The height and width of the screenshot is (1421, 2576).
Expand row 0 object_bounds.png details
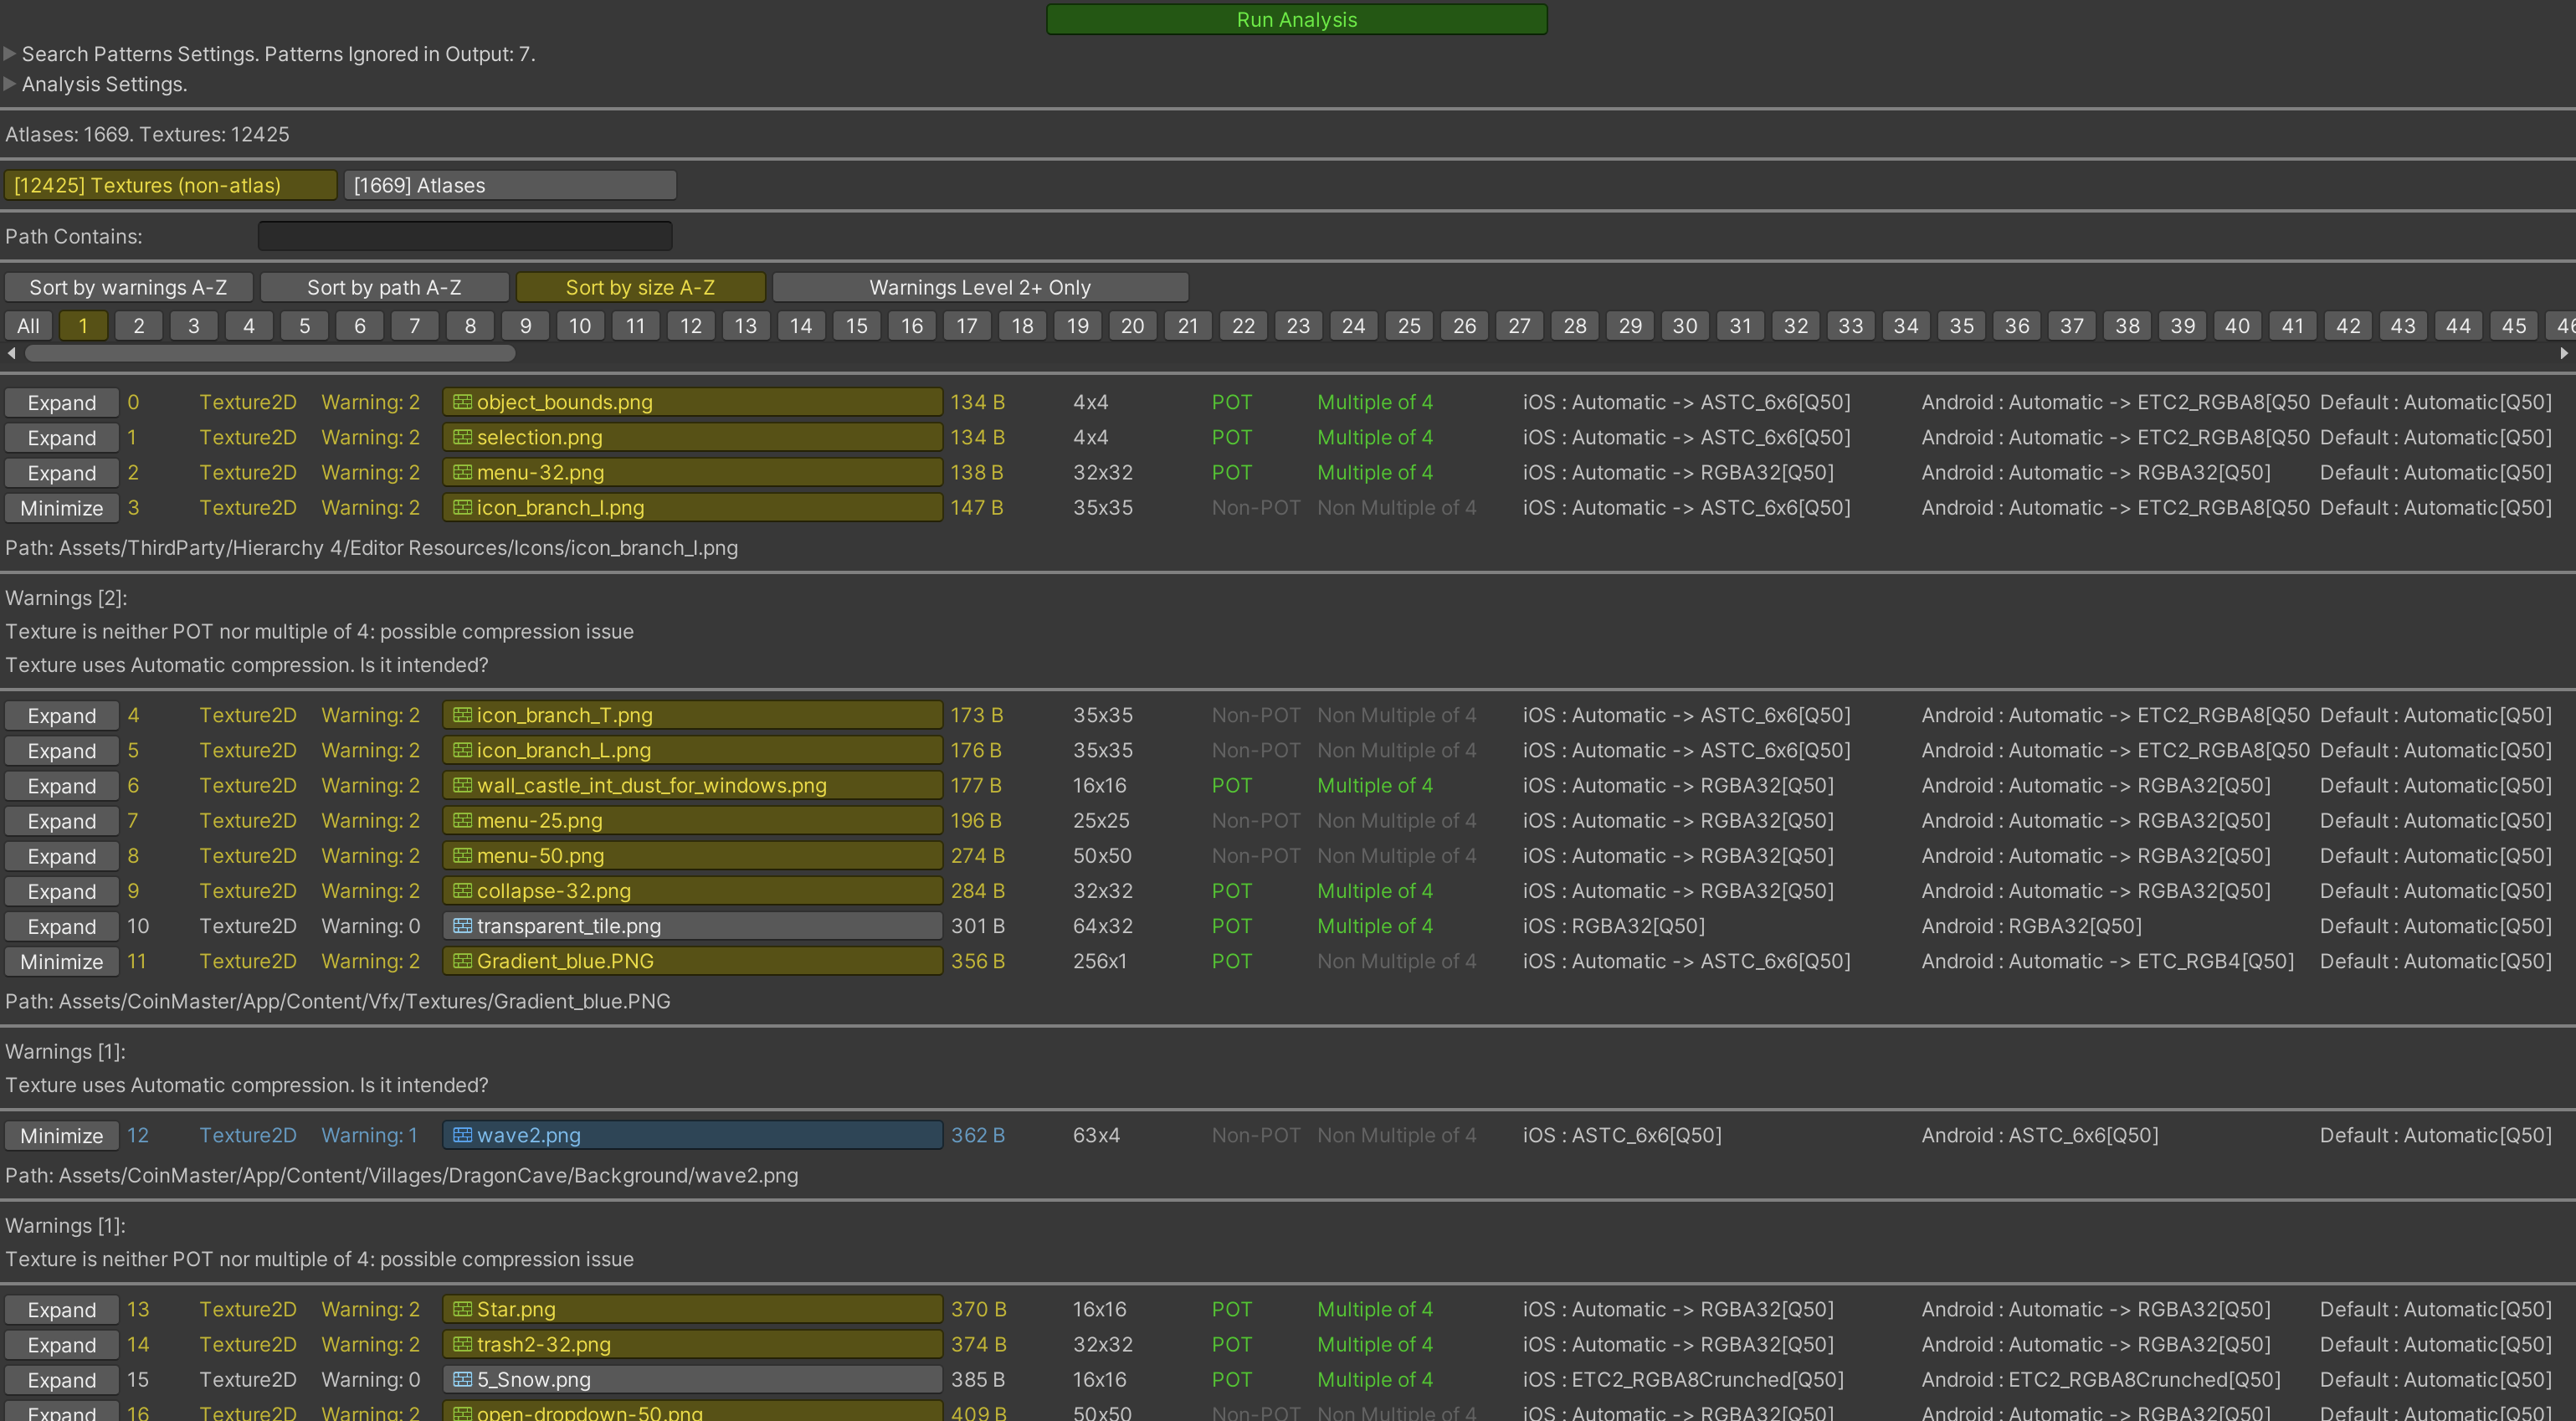[61, 402]
